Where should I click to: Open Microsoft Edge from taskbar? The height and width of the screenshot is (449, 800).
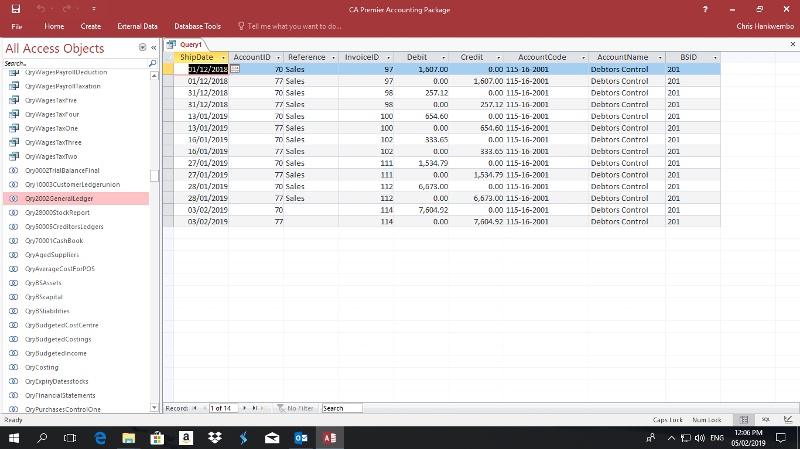(100, 438)
